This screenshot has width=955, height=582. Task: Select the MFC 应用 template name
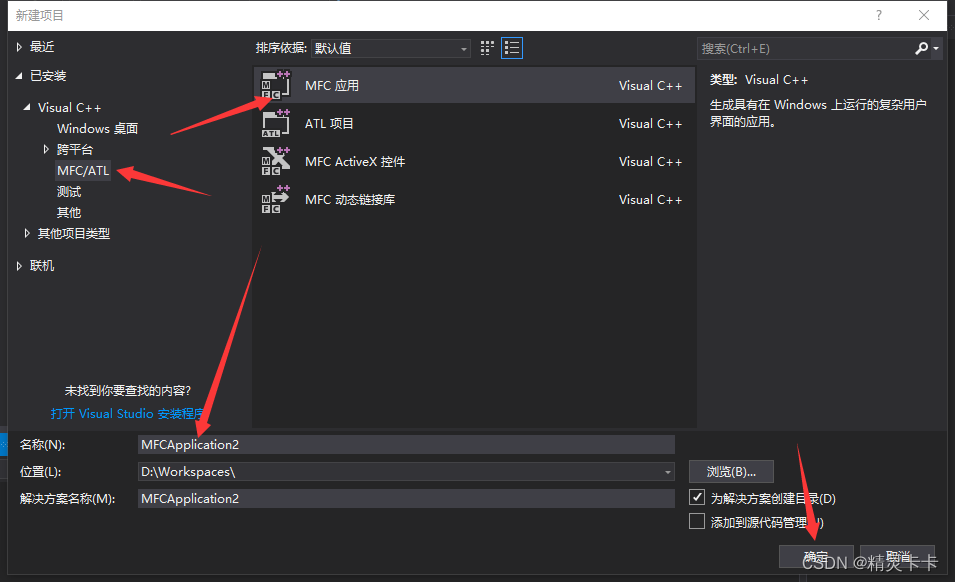coord(332,85)
